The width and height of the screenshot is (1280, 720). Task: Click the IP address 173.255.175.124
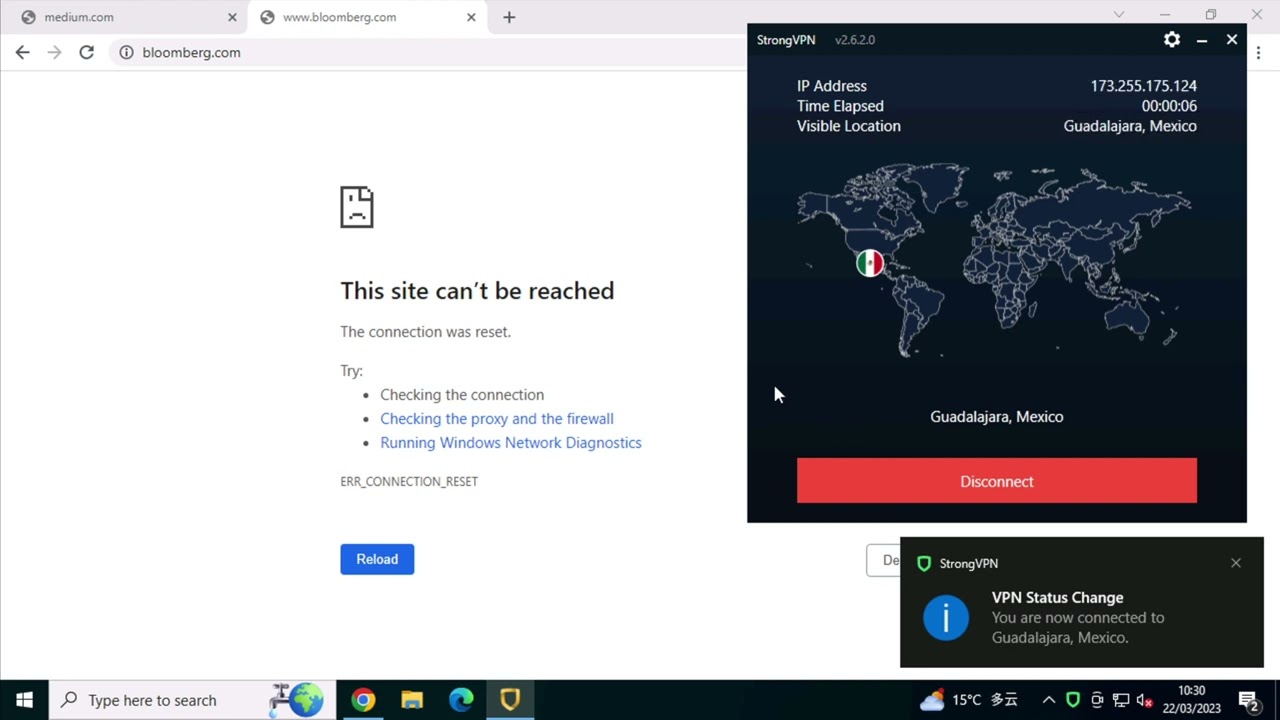click(1144, 86)
